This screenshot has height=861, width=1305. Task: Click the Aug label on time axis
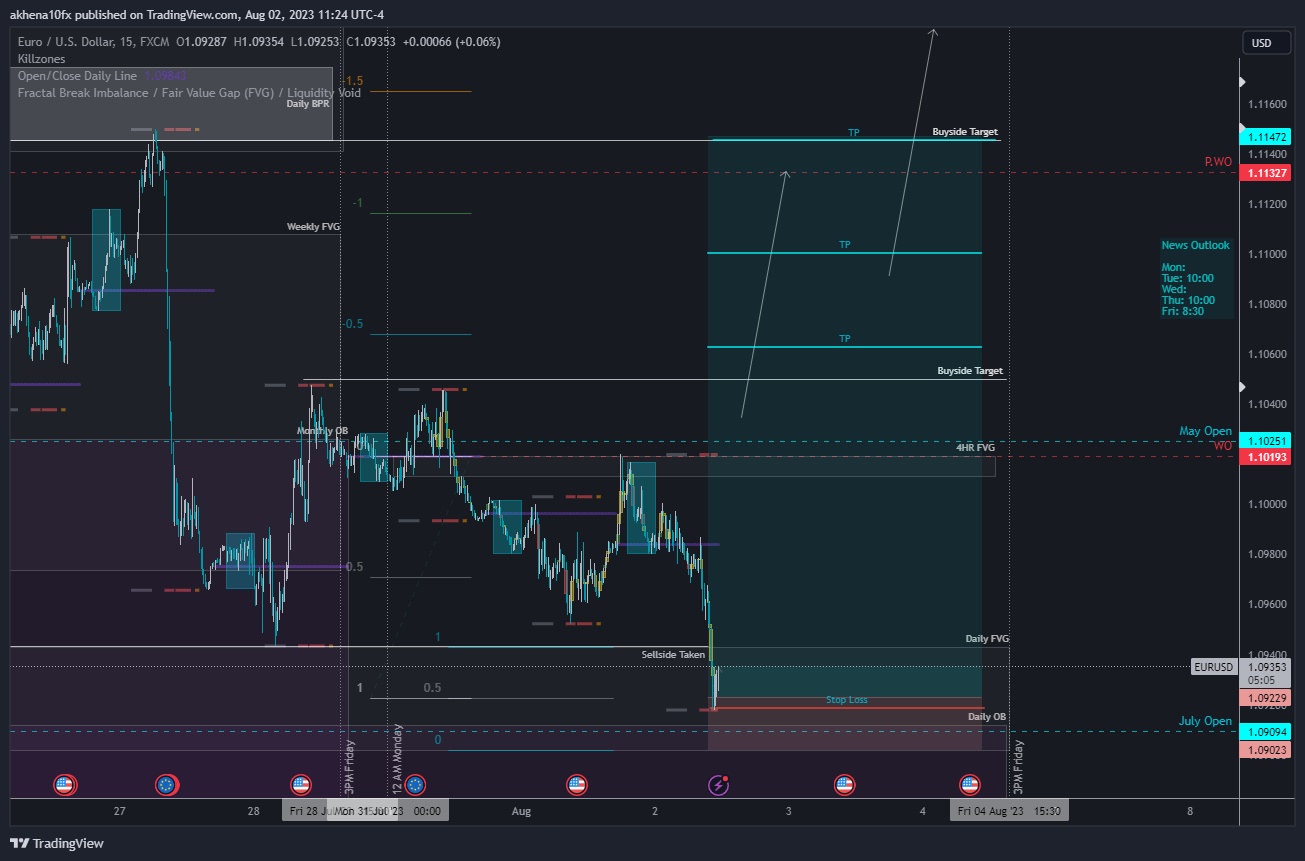pos(521,811)
